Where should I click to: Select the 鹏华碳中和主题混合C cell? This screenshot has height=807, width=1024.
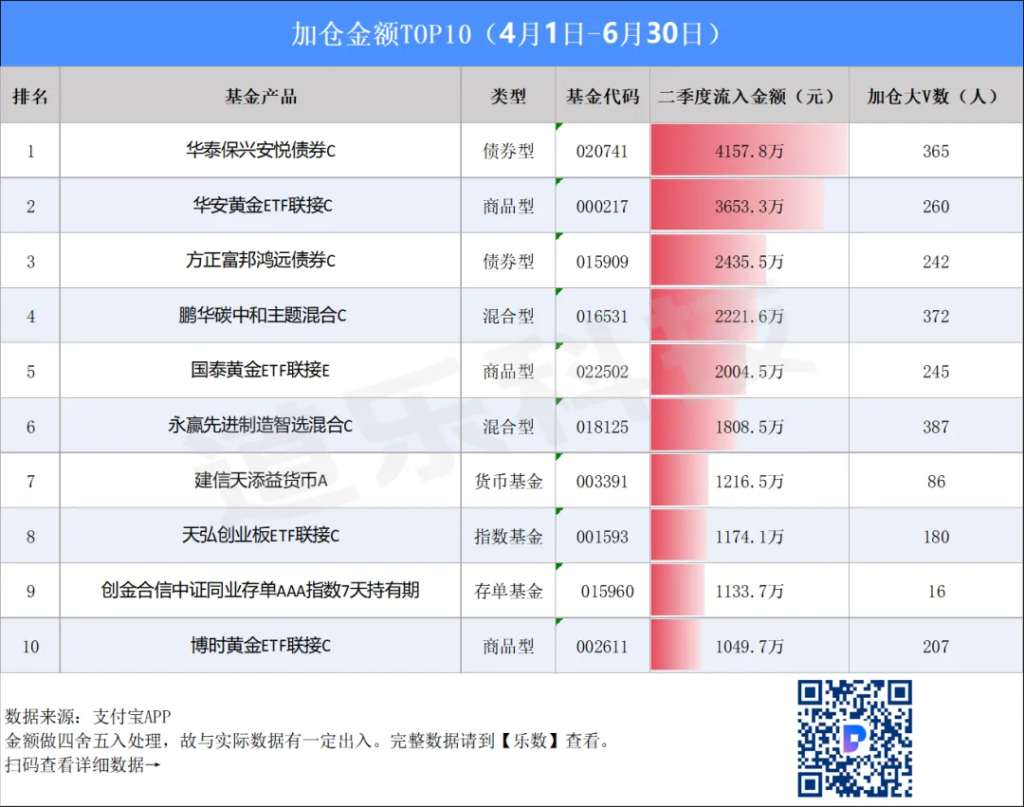[x=260, y=316]
